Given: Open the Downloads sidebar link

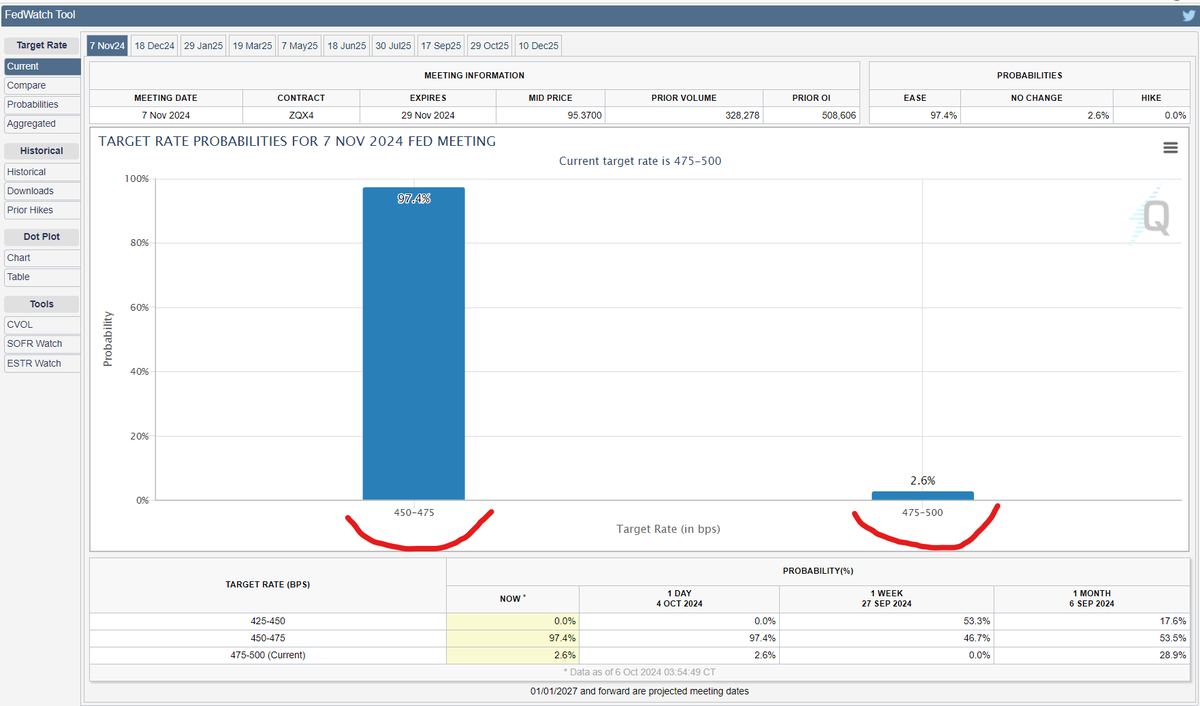Looking at the screenshot, I should pos(42,191).
